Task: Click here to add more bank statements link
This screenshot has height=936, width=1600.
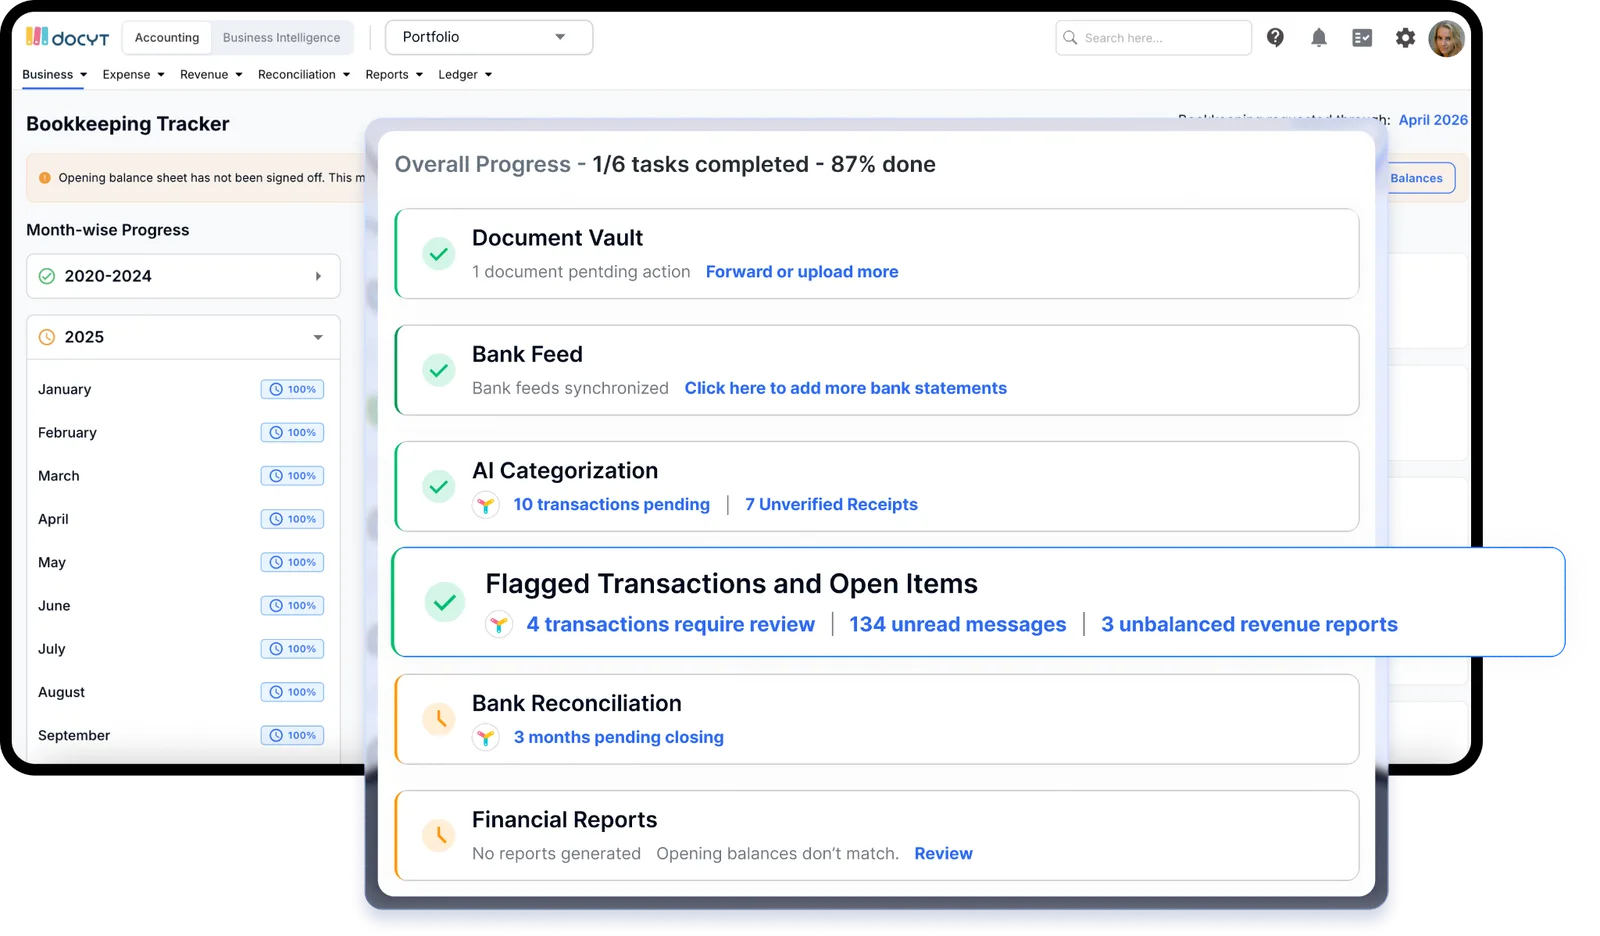Action: (845, 388)
